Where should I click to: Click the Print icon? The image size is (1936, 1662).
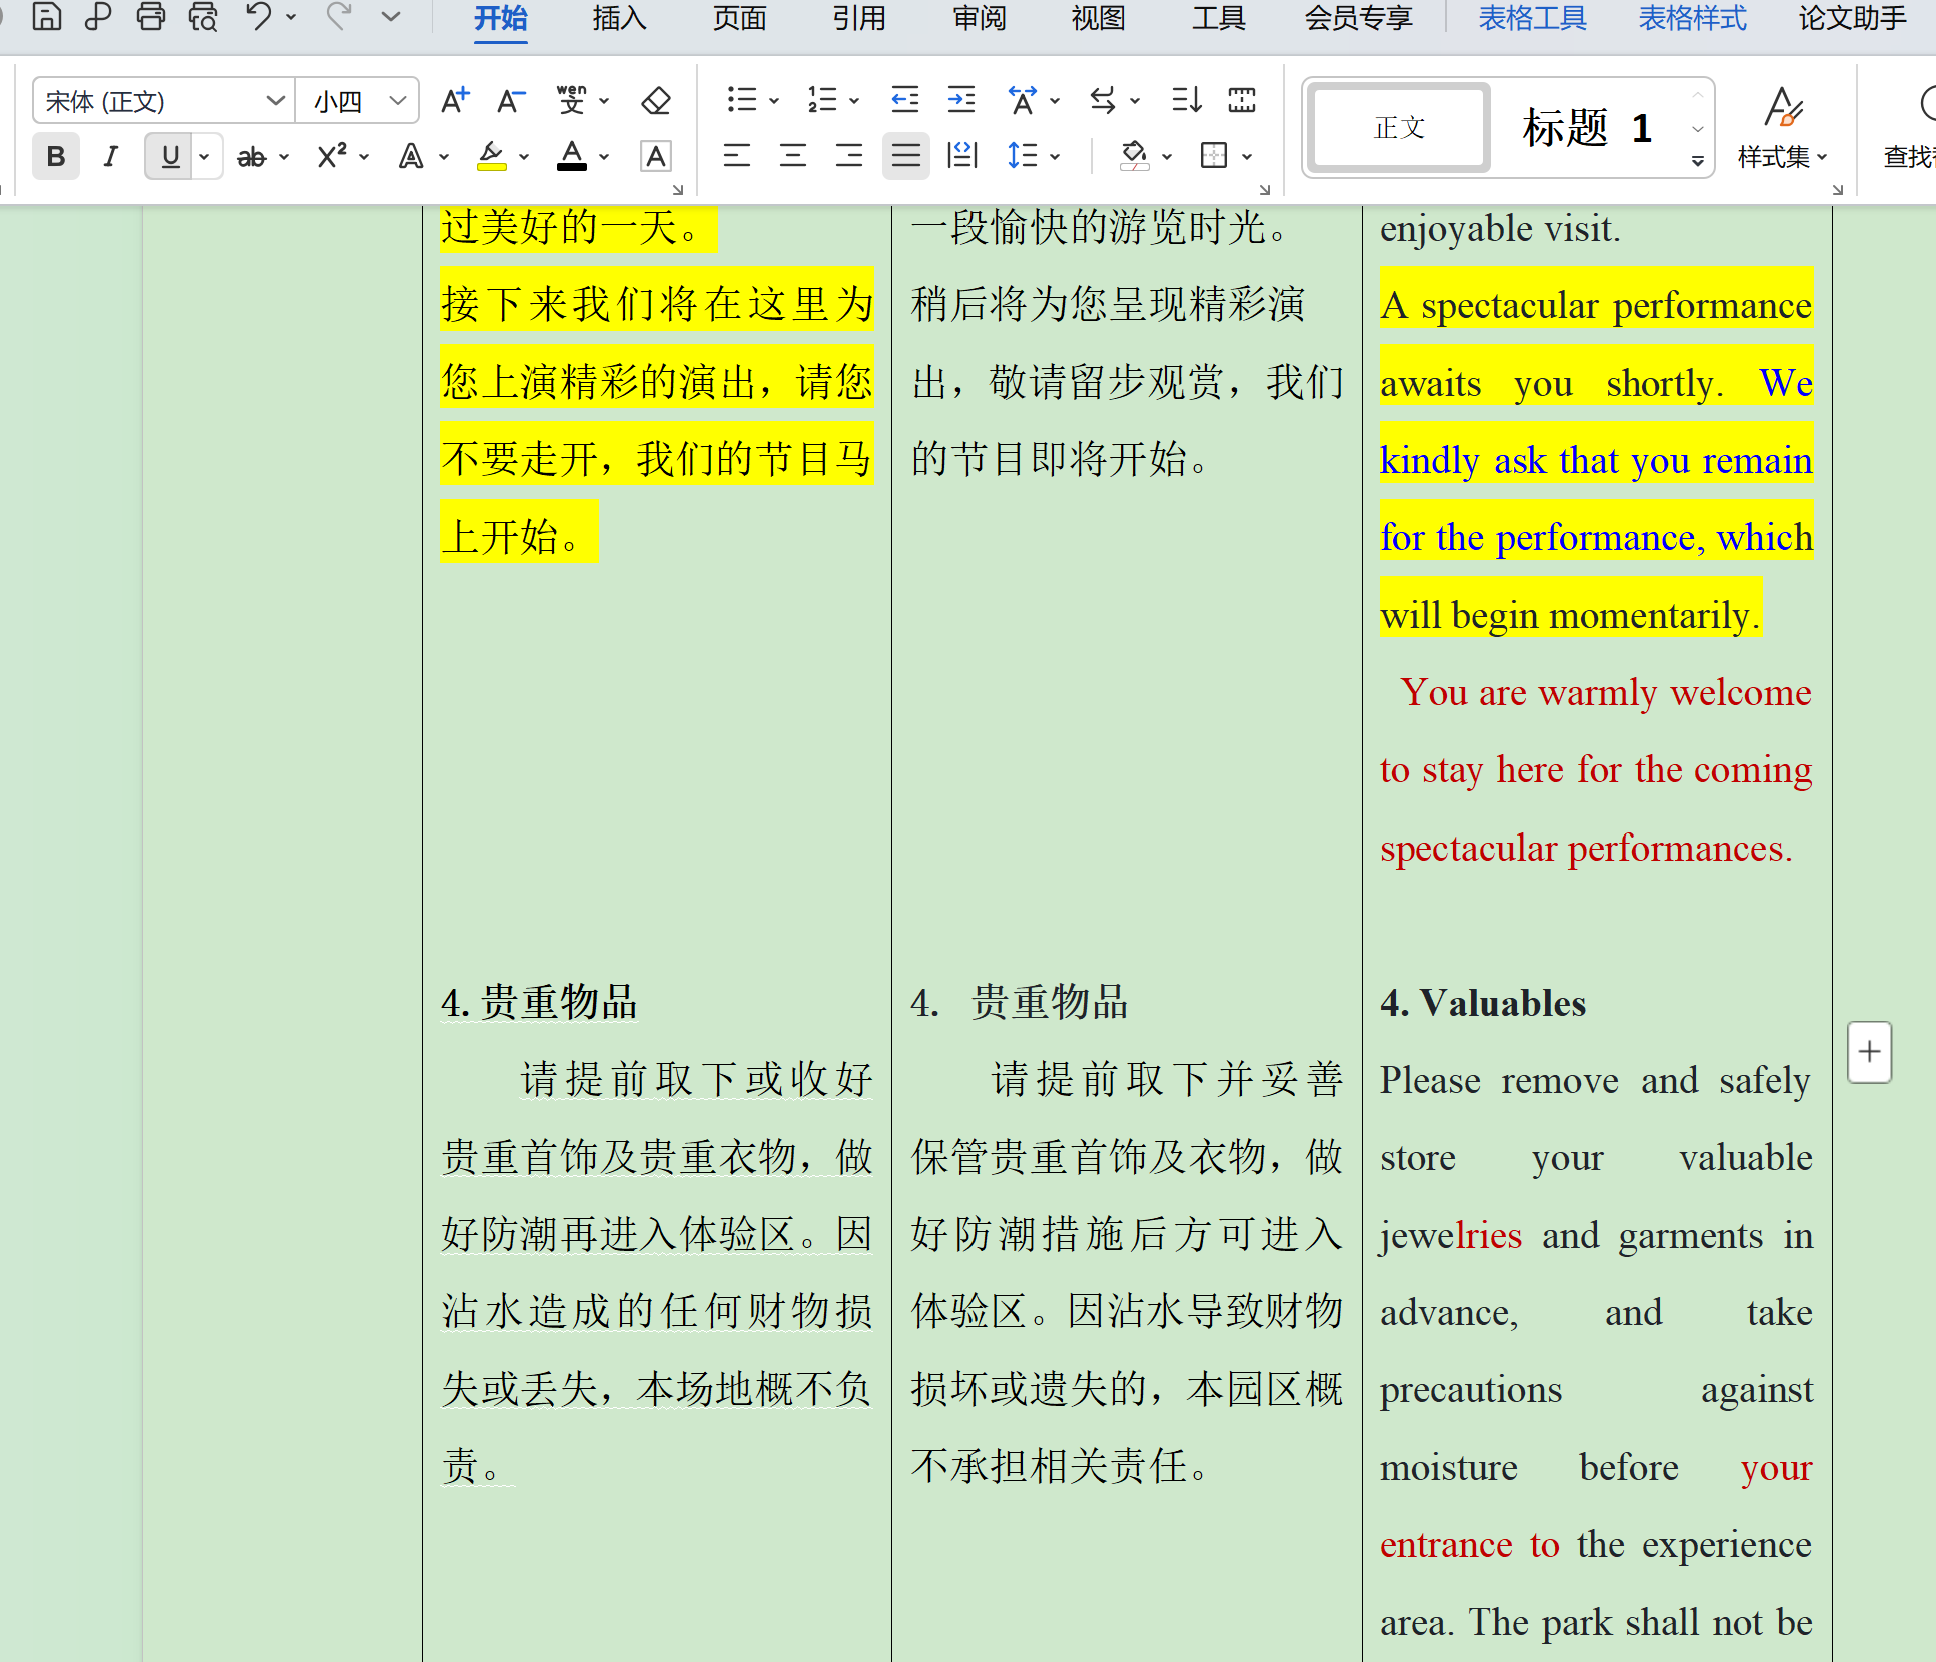coord(151,17)
